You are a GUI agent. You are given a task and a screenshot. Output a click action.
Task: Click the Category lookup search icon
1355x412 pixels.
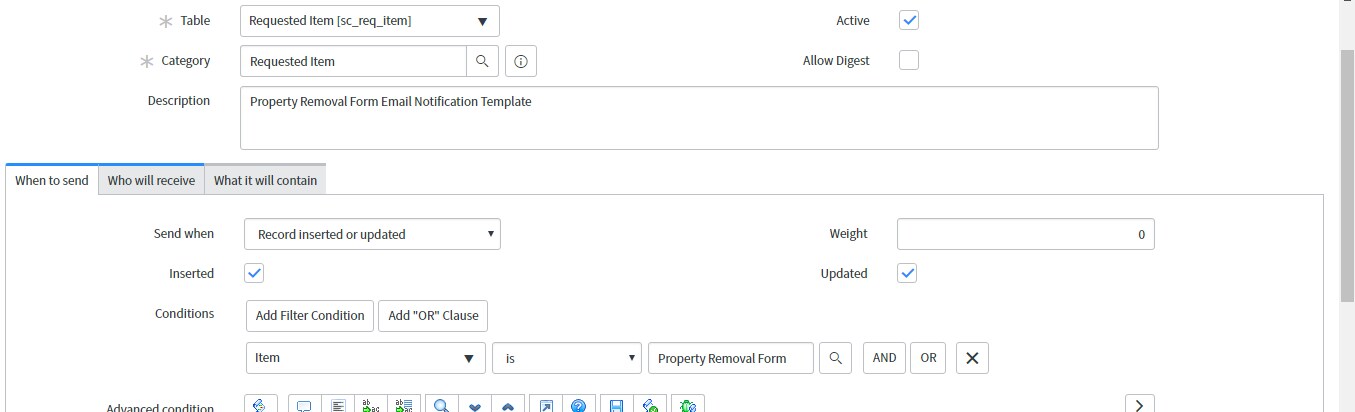pyautogui.click(x=482, y=61)
